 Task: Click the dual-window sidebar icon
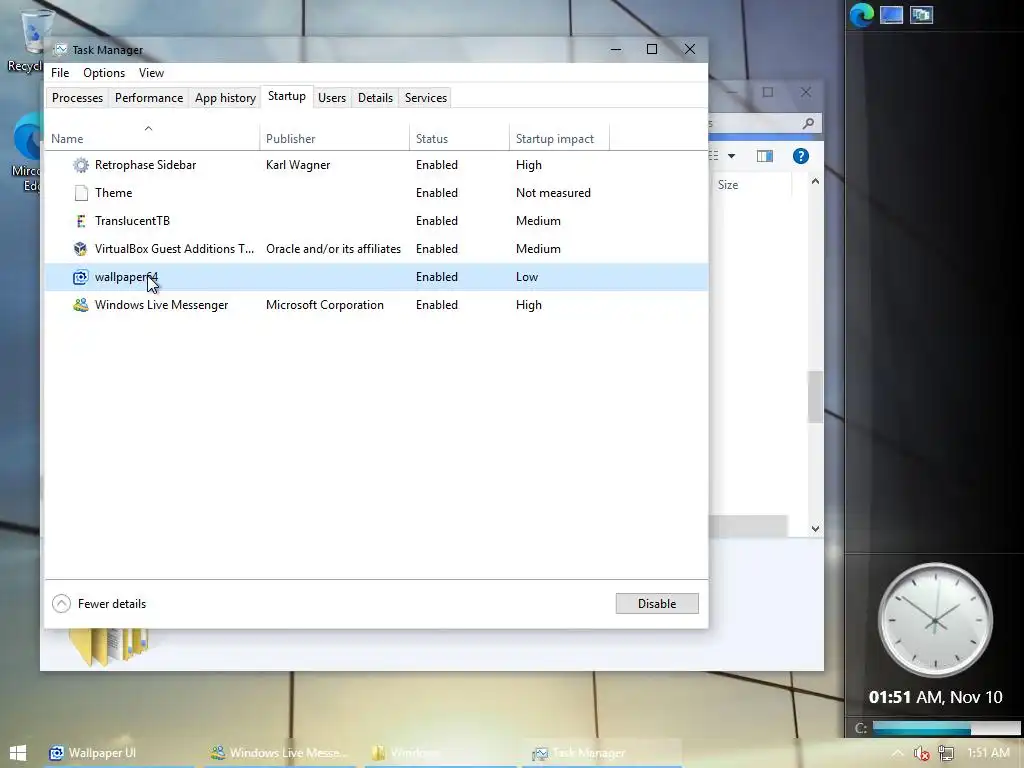pyautogui.click(x=921, y=15)
